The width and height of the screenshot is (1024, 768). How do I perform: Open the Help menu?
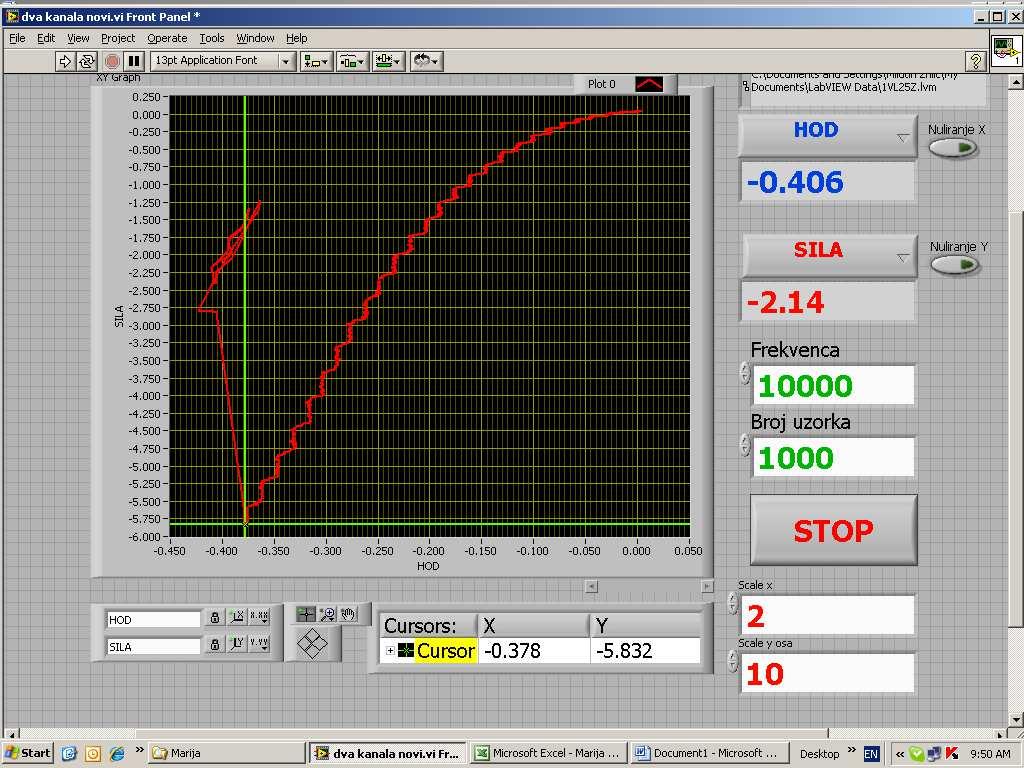296,38
